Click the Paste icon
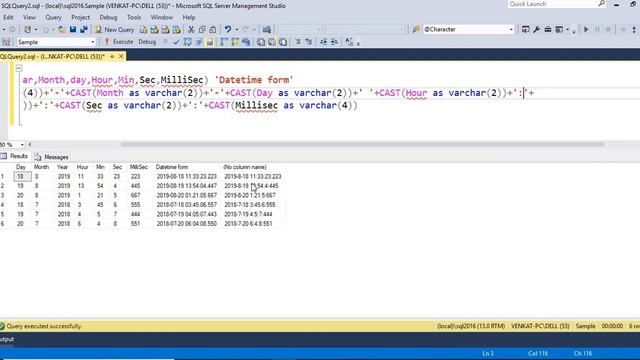Image resolution: width=640 pixels, height=360 pixels. click(213, 29)
